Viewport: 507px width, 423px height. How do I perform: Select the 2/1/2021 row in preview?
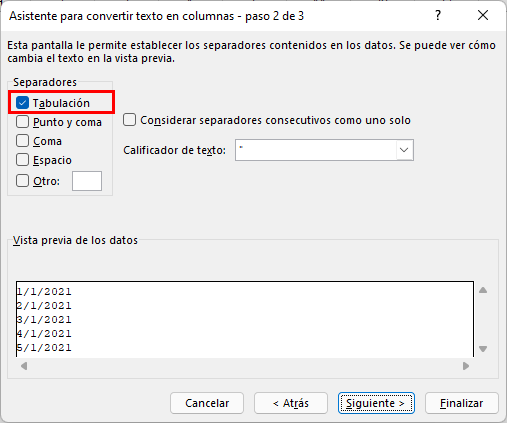pos(44,306)
